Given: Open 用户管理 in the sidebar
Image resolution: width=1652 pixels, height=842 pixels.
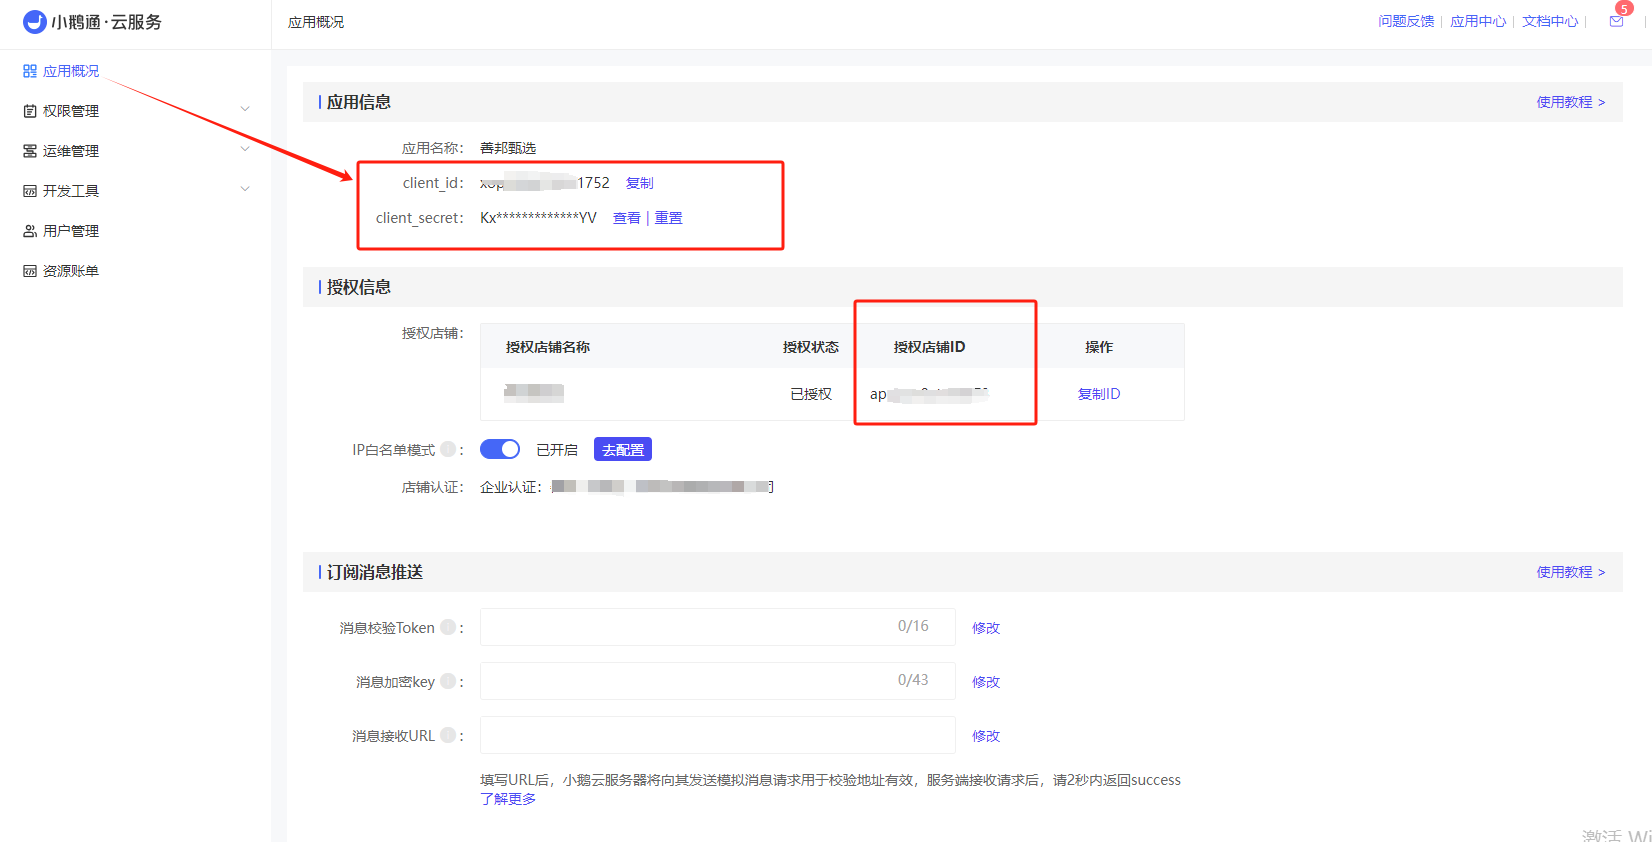Looking at the screenshot, I should [x=70, y=231].
